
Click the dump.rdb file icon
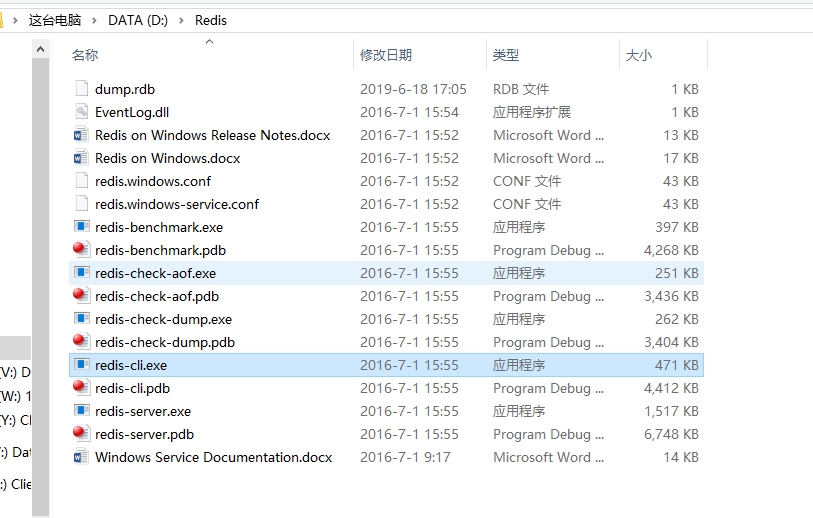[81, 89]
